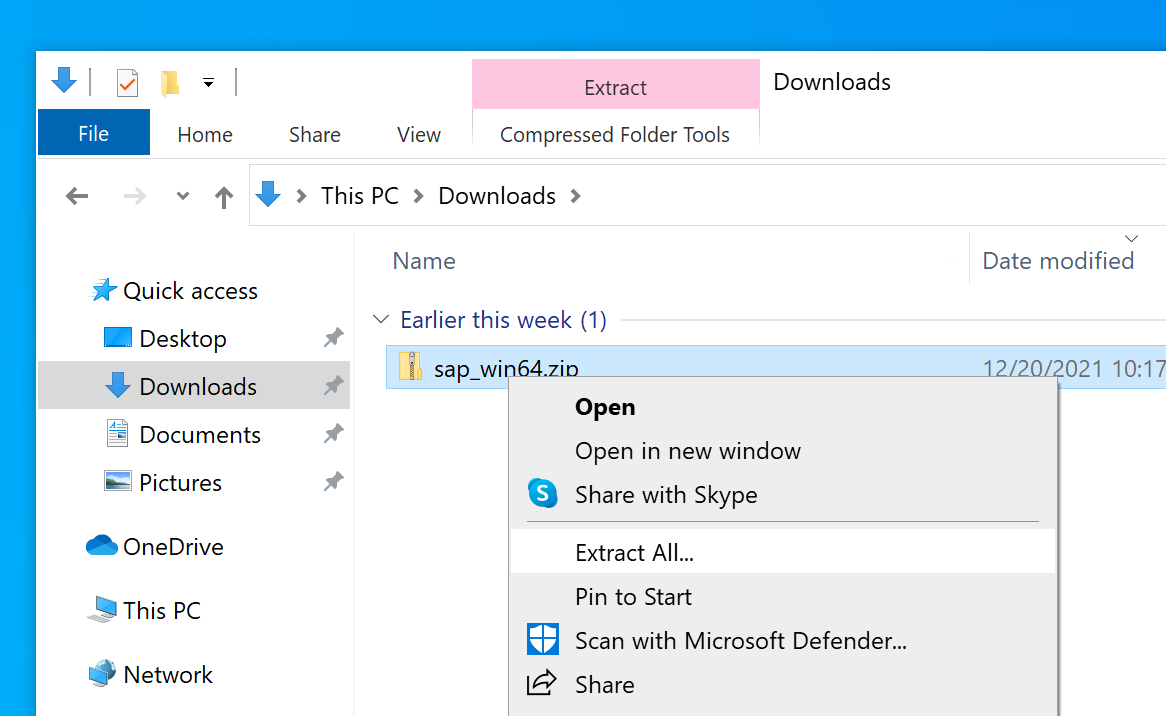Select Scan with Microsoft Defender option

(740, 640)
